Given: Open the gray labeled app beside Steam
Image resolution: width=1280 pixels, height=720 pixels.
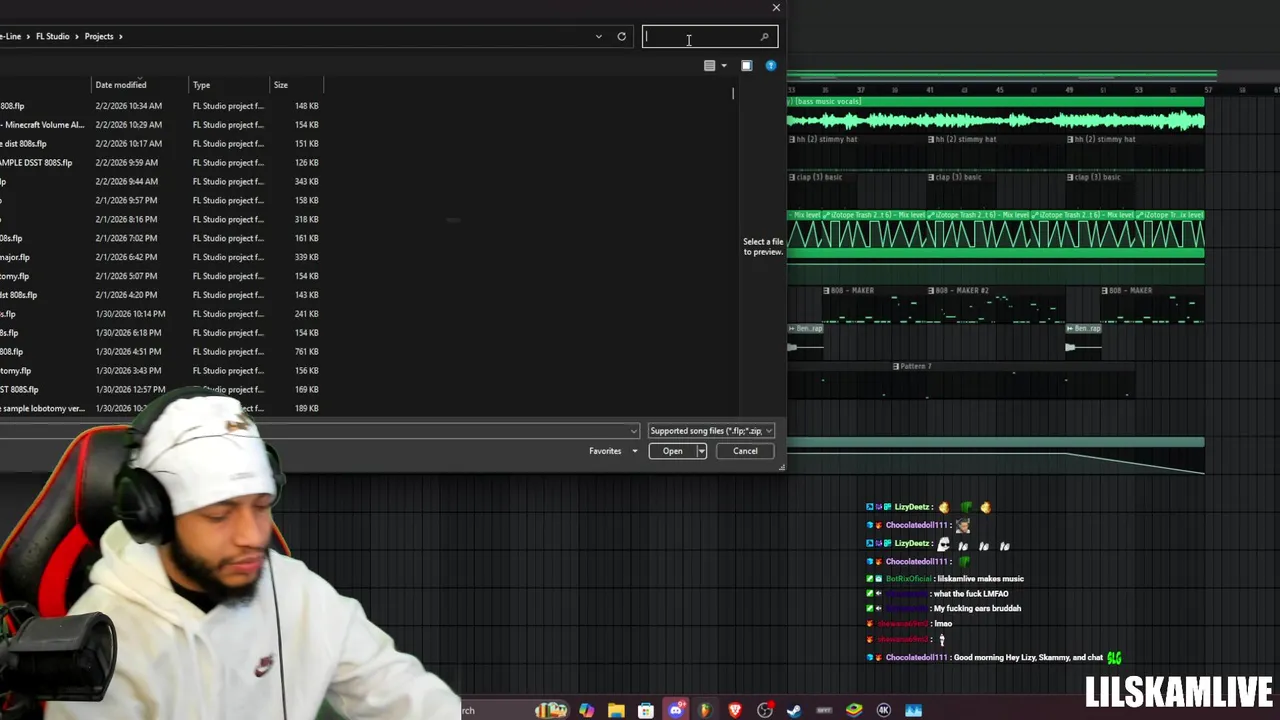Looking at the screenshot, I should coord(824,710).
